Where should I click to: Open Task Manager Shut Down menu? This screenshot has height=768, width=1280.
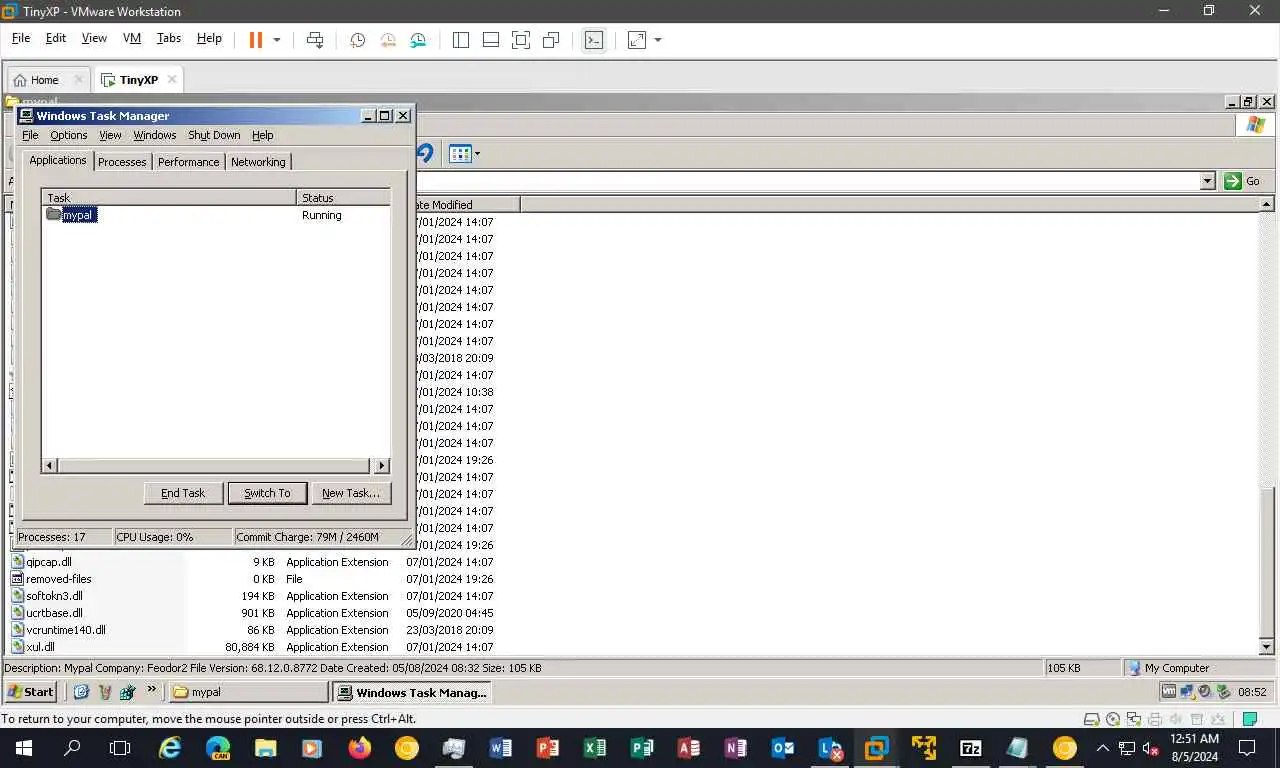pos(214,135)
